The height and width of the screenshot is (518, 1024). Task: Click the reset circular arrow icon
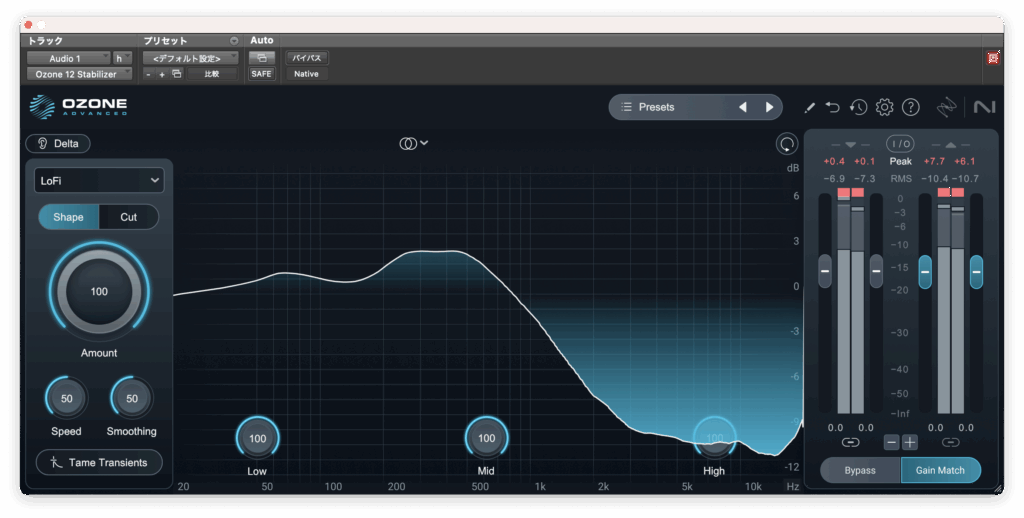(x=786, y=144)
